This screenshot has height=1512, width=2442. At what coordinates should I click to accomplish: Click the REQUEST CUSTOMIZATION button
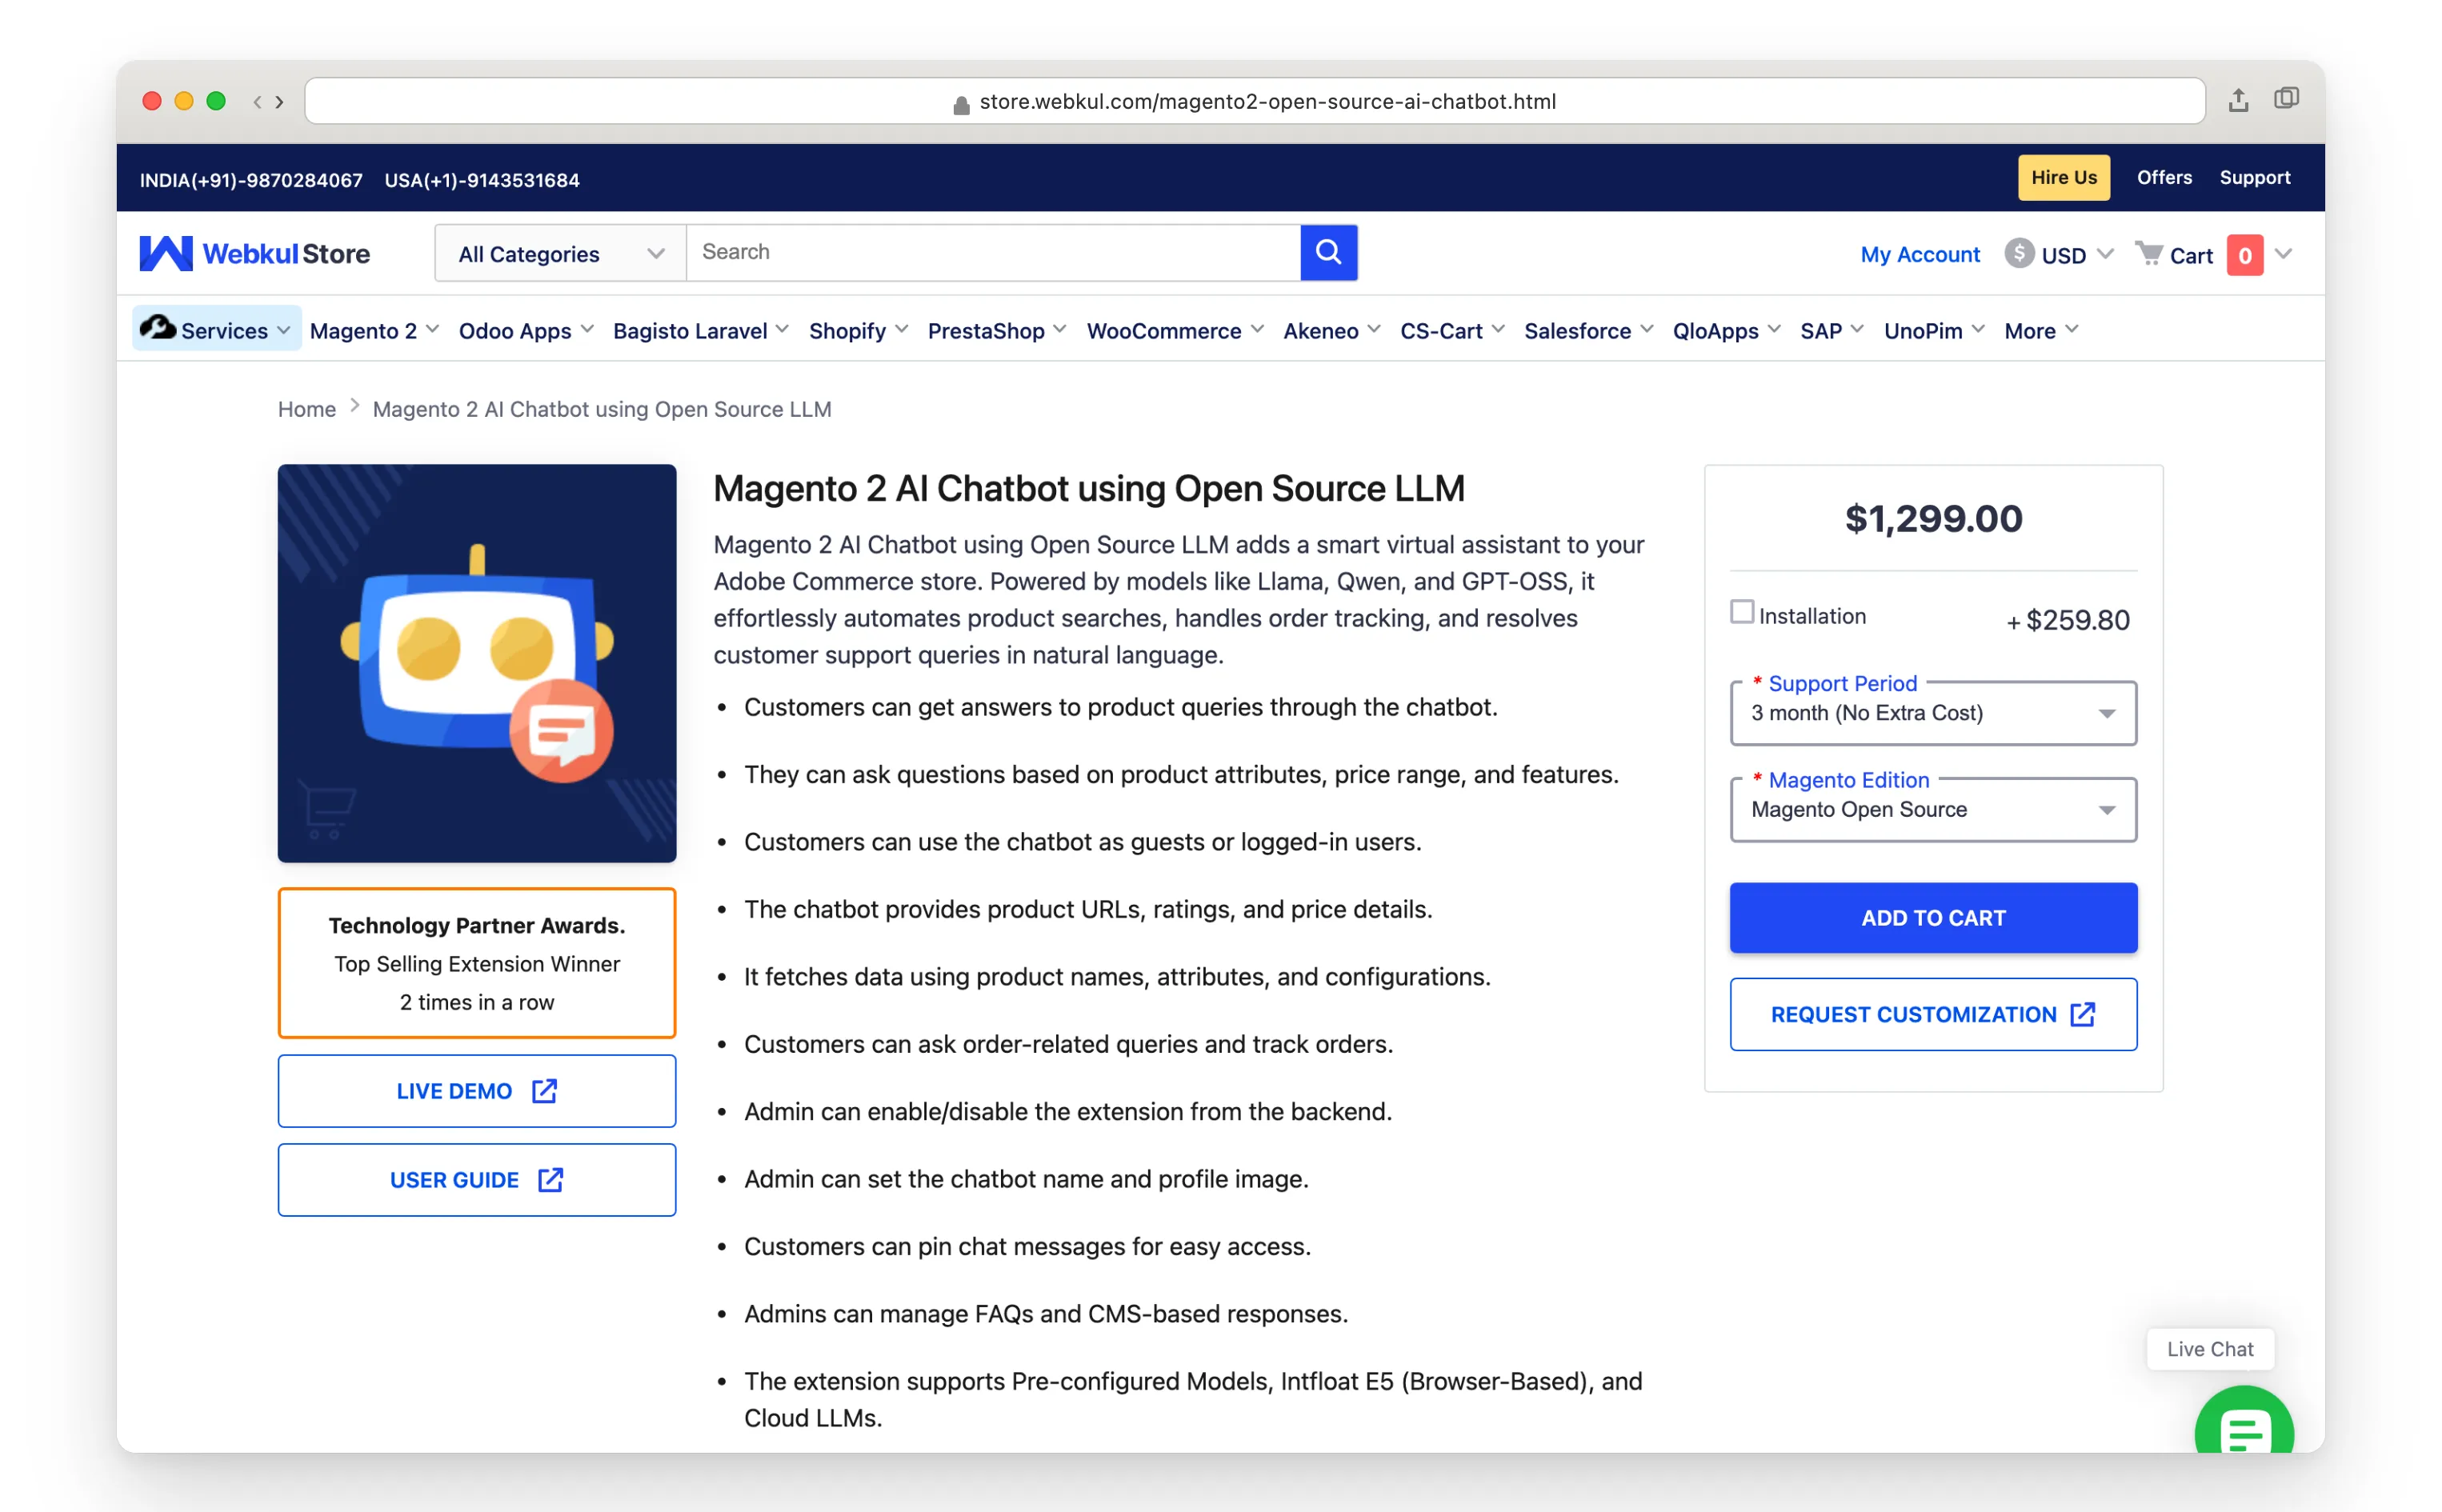[1932, 1014]
